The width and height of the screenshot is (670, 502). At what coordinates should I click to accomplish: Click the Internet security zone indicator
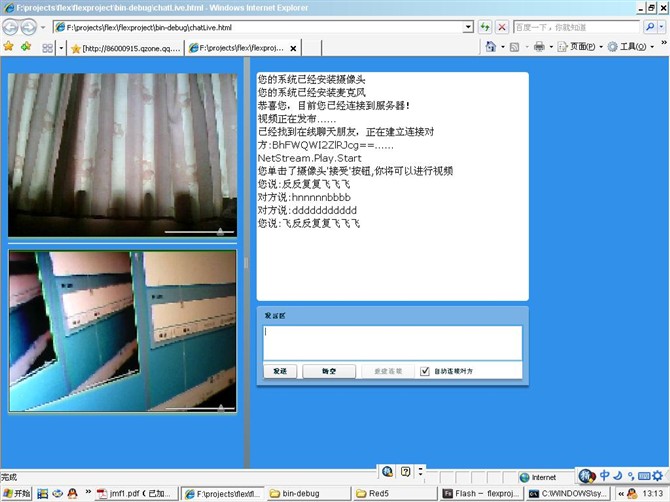pos(538,477)
